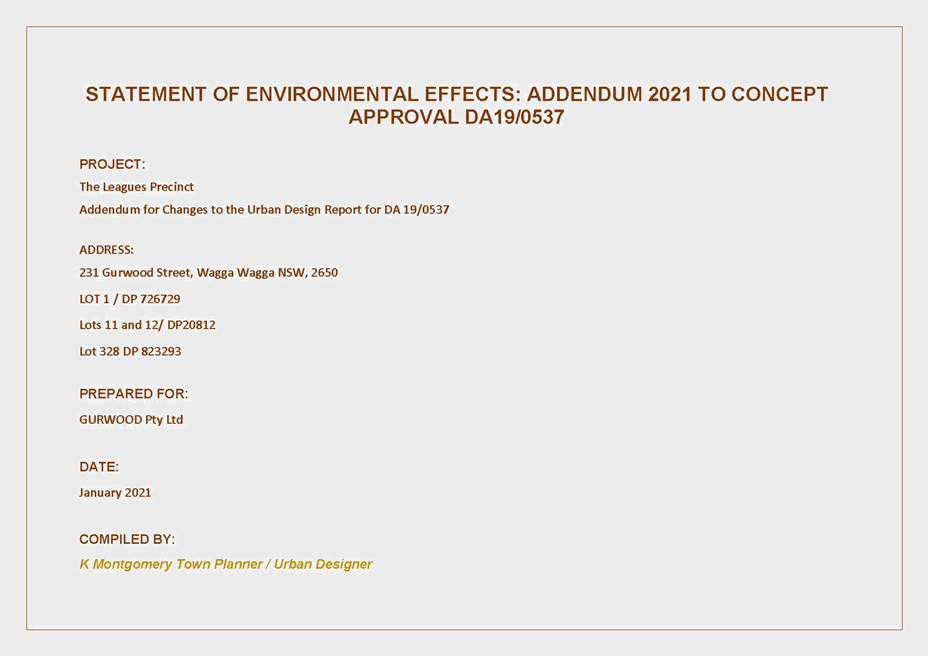Click the date 'January 2021'
928x656 pixels.
[115, 493]
